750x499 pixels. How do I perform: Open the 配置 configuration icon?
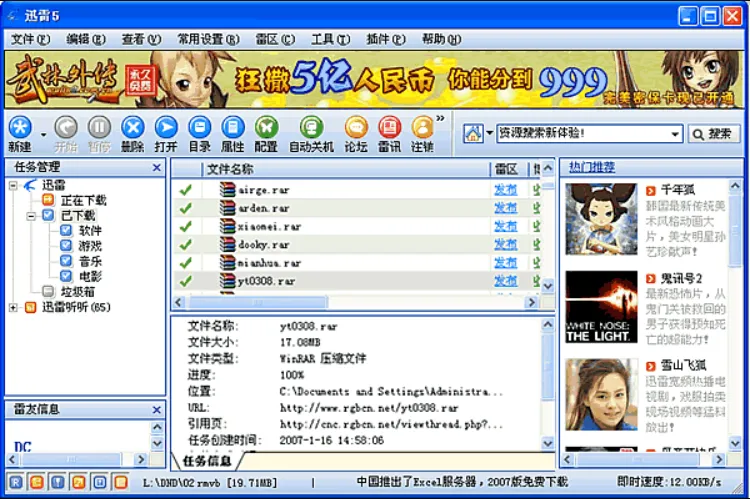pos(266,128)
